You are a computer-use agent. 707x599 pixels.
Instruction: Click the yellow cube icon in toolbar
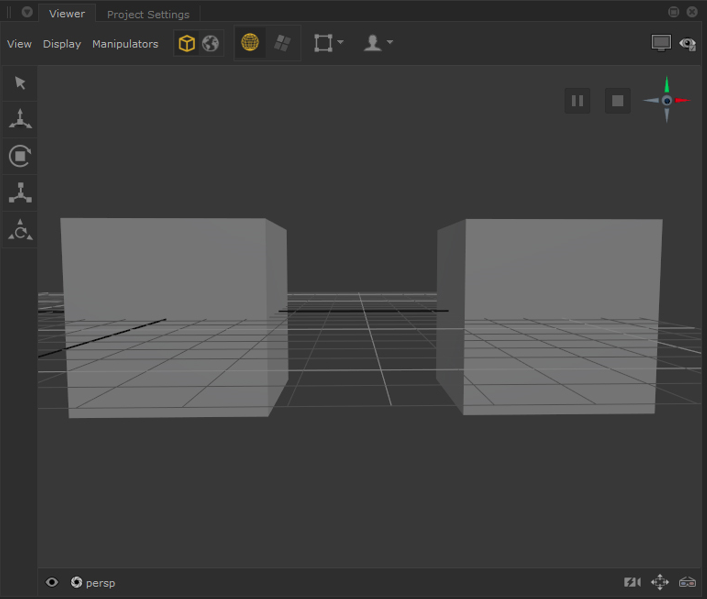click(x=186, y=44)
